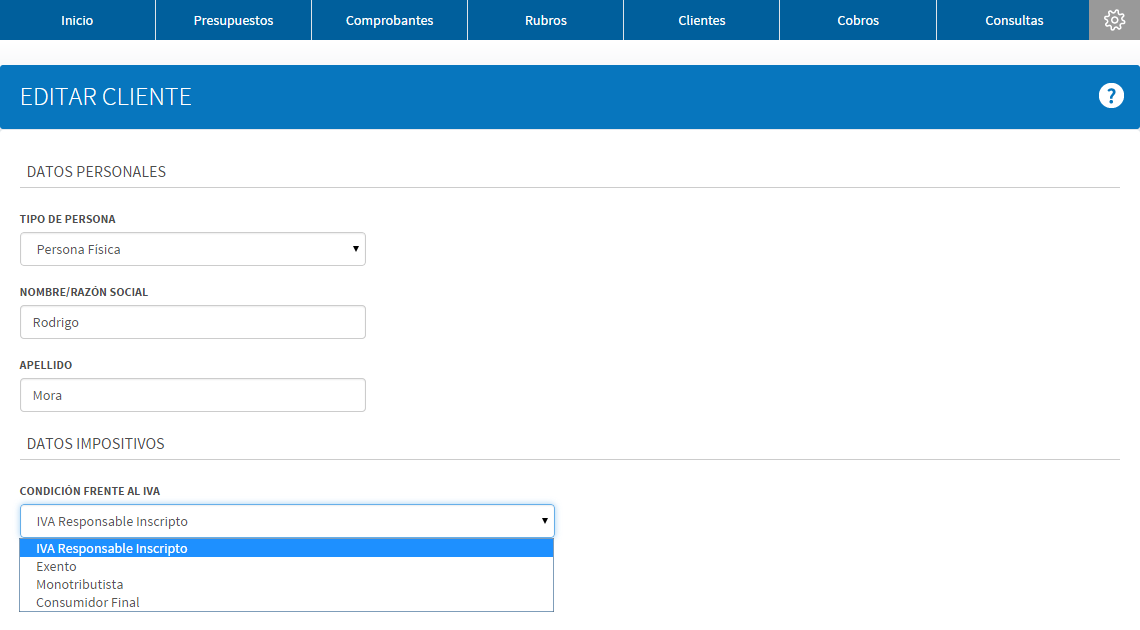
Task: Click the Apellido field containing Mora
Action: coord(193,395)
